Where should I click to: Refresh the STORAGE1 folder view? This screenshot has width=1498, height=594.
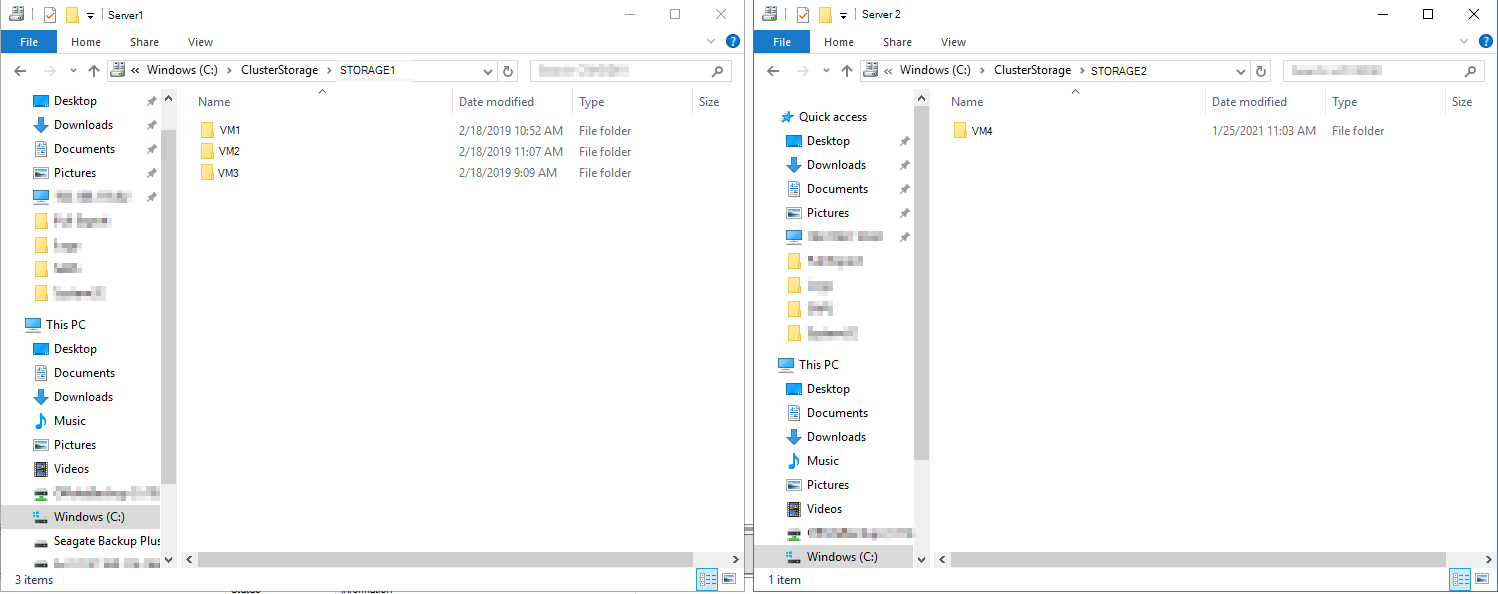pyautogui.click(x=508, y=70)
